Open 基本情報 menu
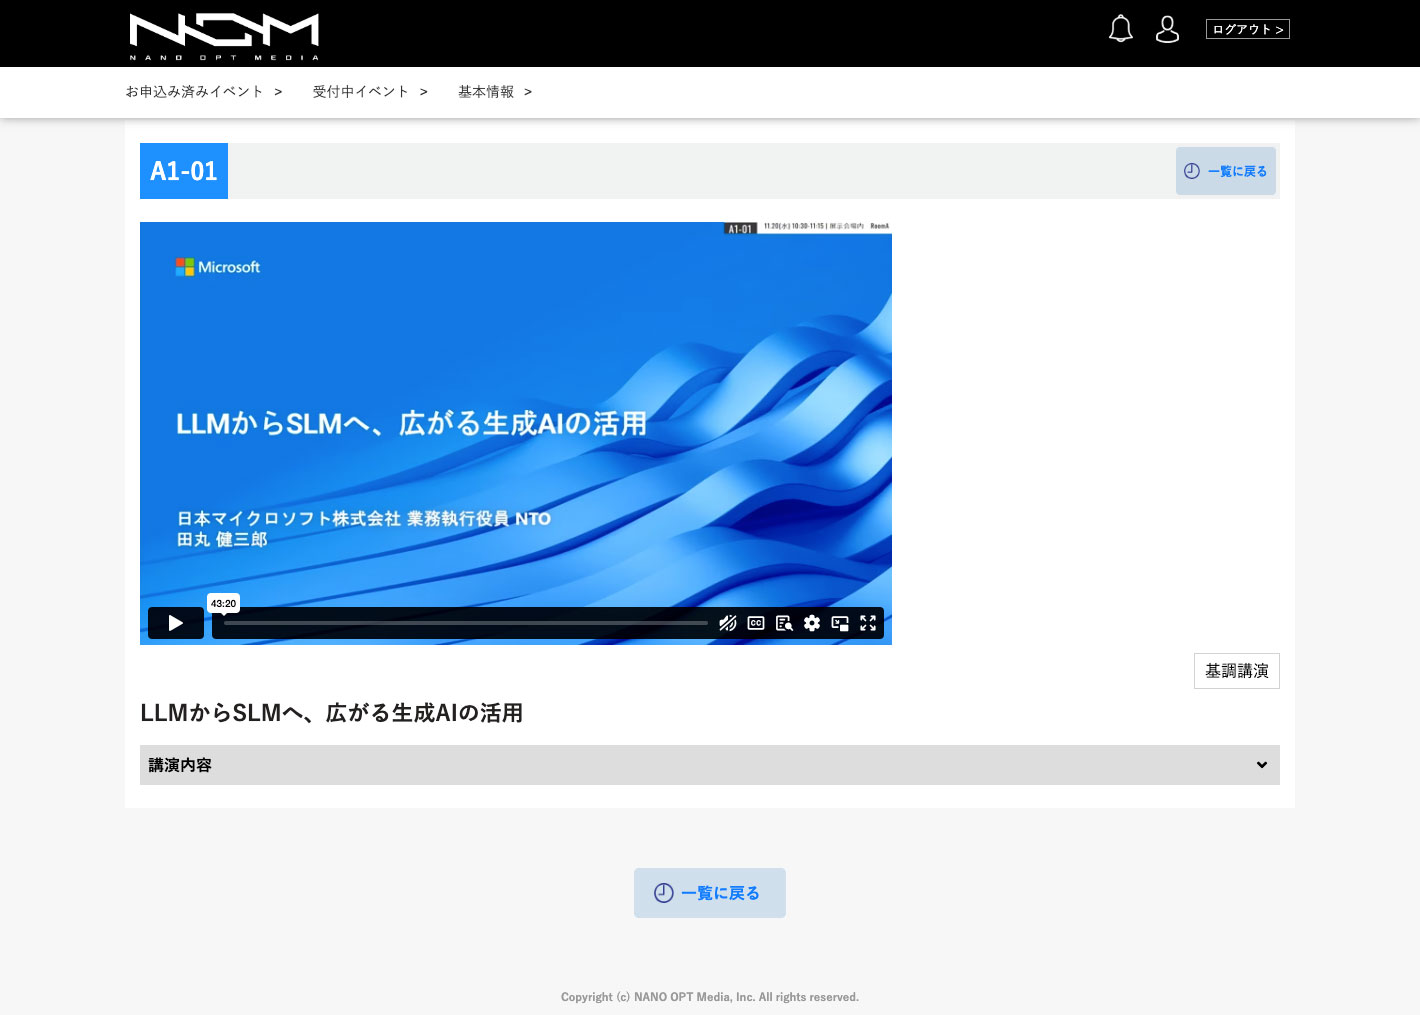The height and width of the screenshot is (1015, 1420). (494, 92)
